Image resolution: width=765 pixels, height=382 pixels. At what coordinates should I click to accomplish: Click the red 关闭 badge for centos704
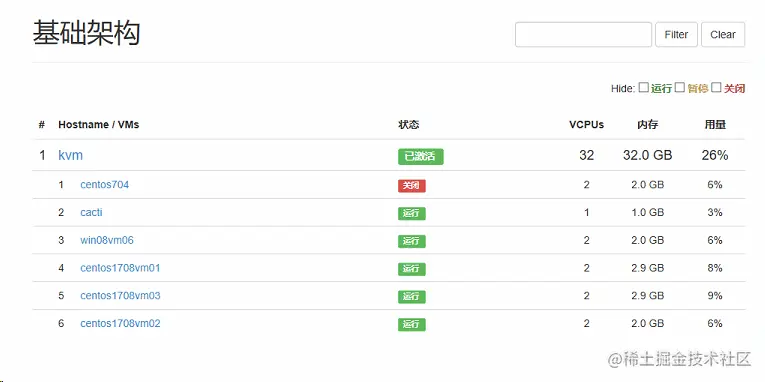(412, 186)
